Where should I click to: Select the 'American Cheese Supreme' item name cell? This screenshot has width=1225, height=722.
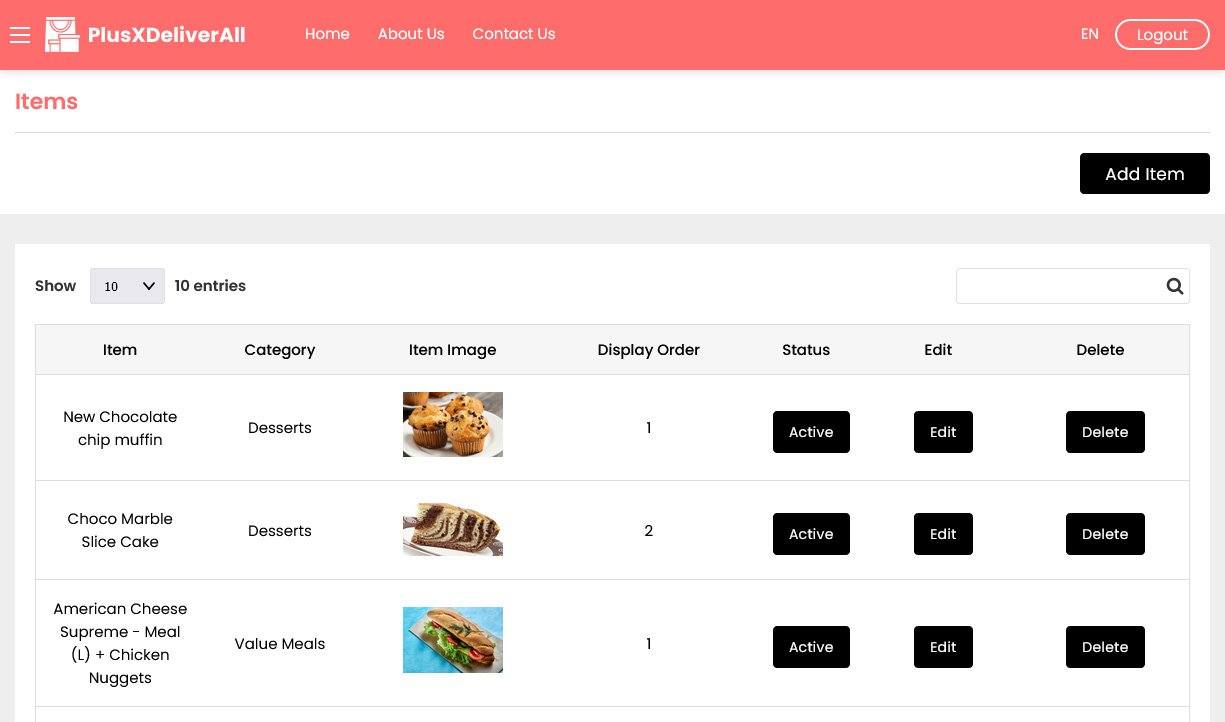pyautogui.click(x=120, y=643)
